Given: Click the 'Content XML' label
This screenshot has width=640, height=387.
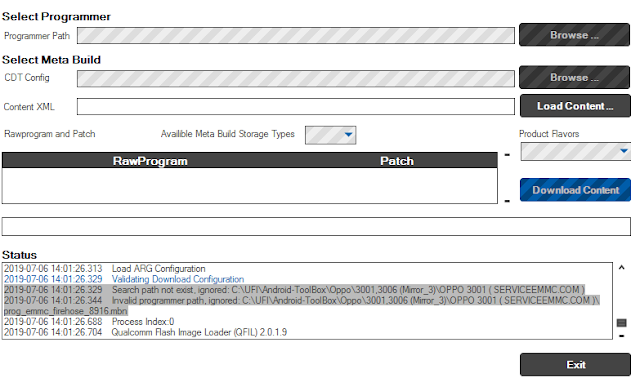Looking at the screenshot, I should [29, 107].
